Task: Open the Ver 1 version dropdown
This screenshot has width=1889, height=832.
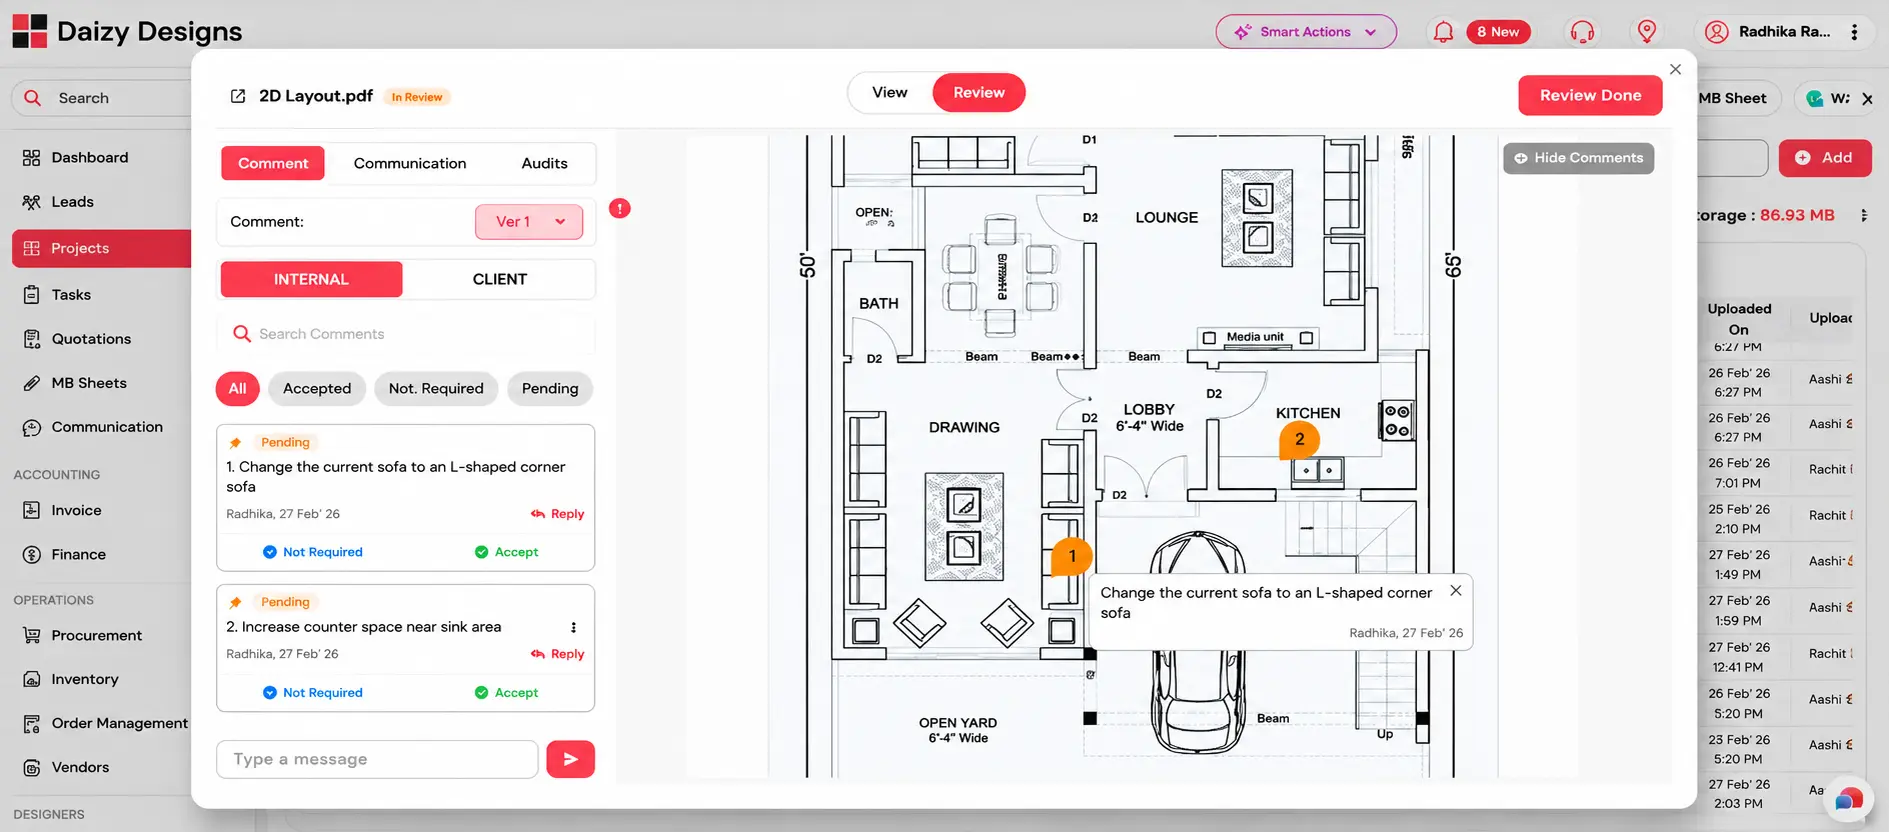Action: click(529, 221)
